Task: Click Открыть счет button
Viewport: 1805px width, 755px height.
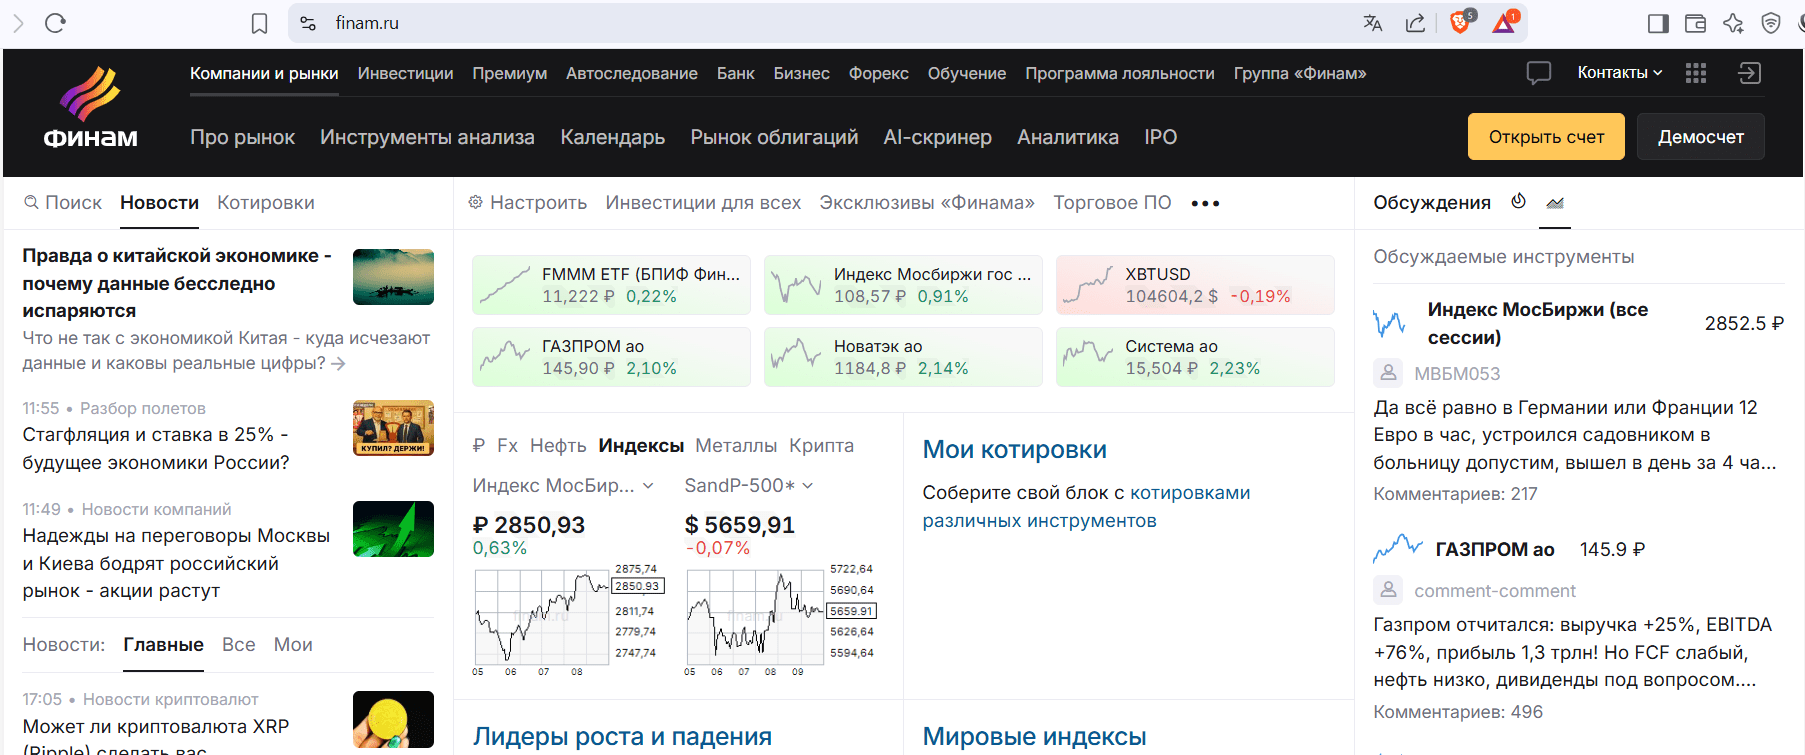Action: pyautogui.click(x=1546, y=136)
